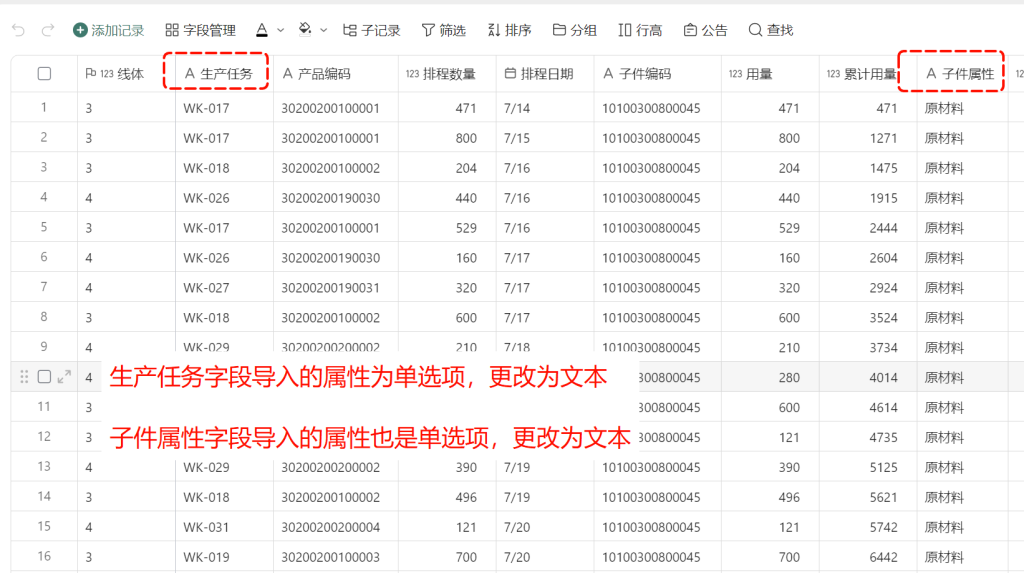Viewport: 1024px width, 573px height.
Task: Select the 用量 column header
Action: 771,74
